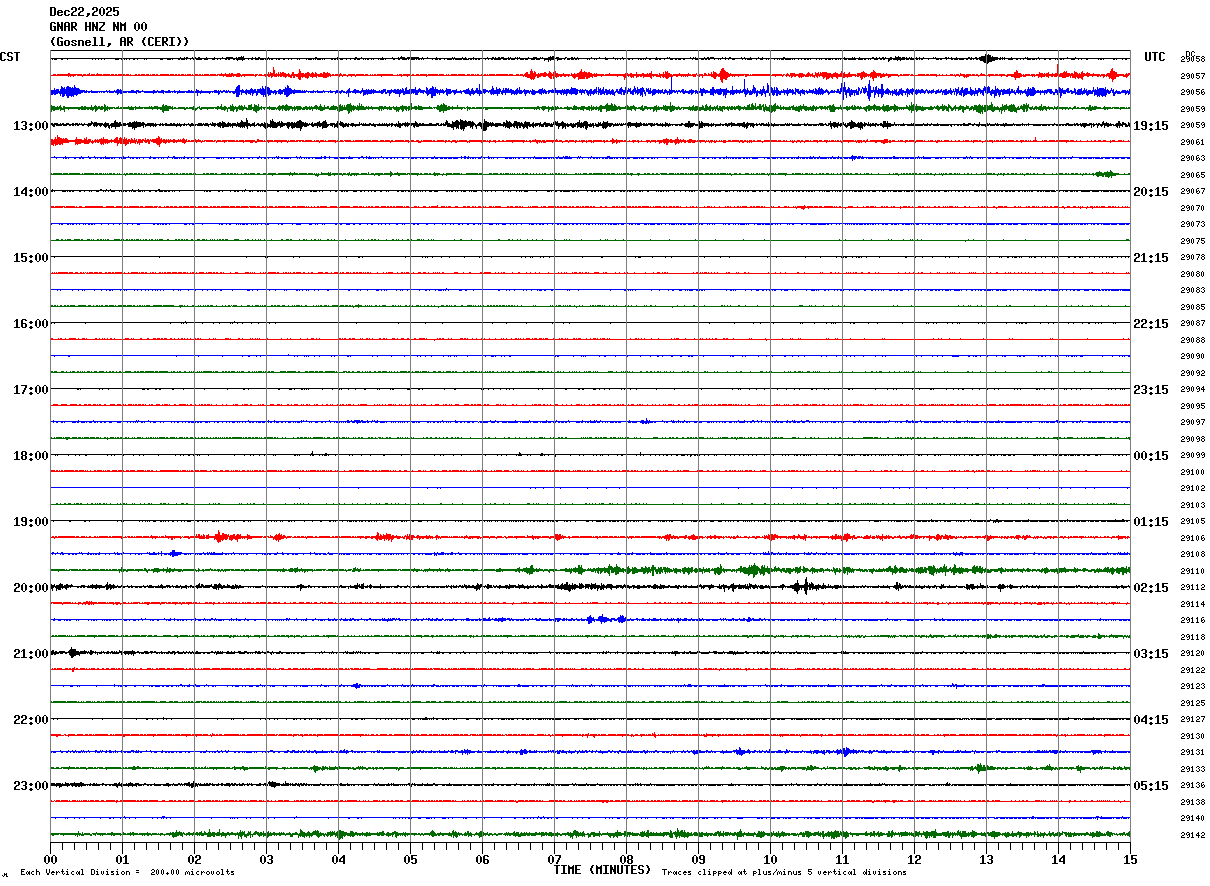Image resolution: width=1210 pixels, height=886 pixels.
Task: Click the '16:00' CST time label
Action: click(30, 324)
